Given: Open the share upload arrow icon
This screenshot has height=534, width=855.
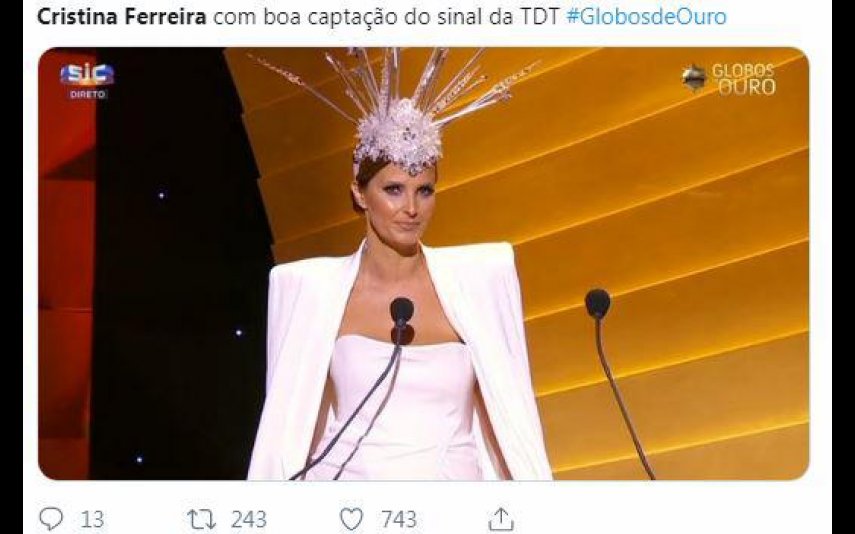Looking at the screenshot, I should coord(501,519).
